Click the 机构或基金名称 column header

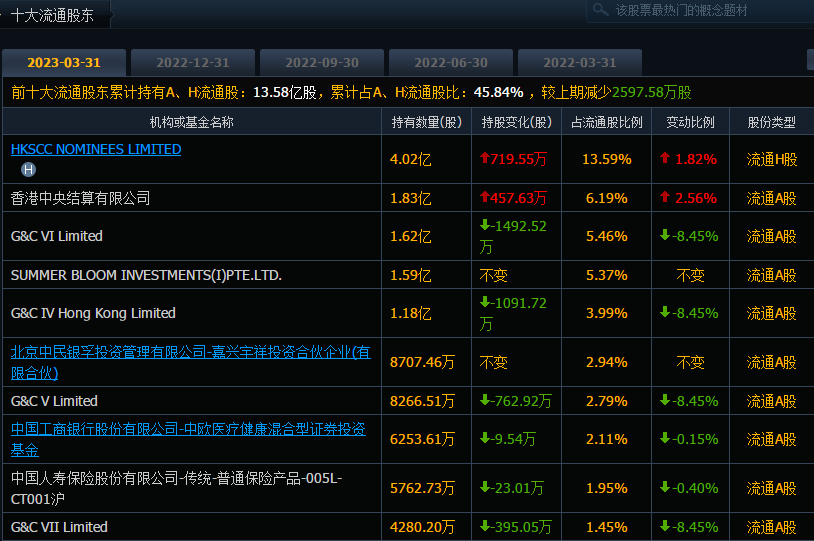click(192, 122)
